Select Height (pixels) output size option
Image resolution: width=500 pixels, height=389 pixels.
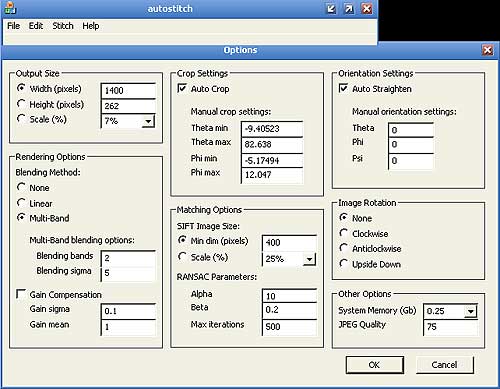tap(21, 104)
